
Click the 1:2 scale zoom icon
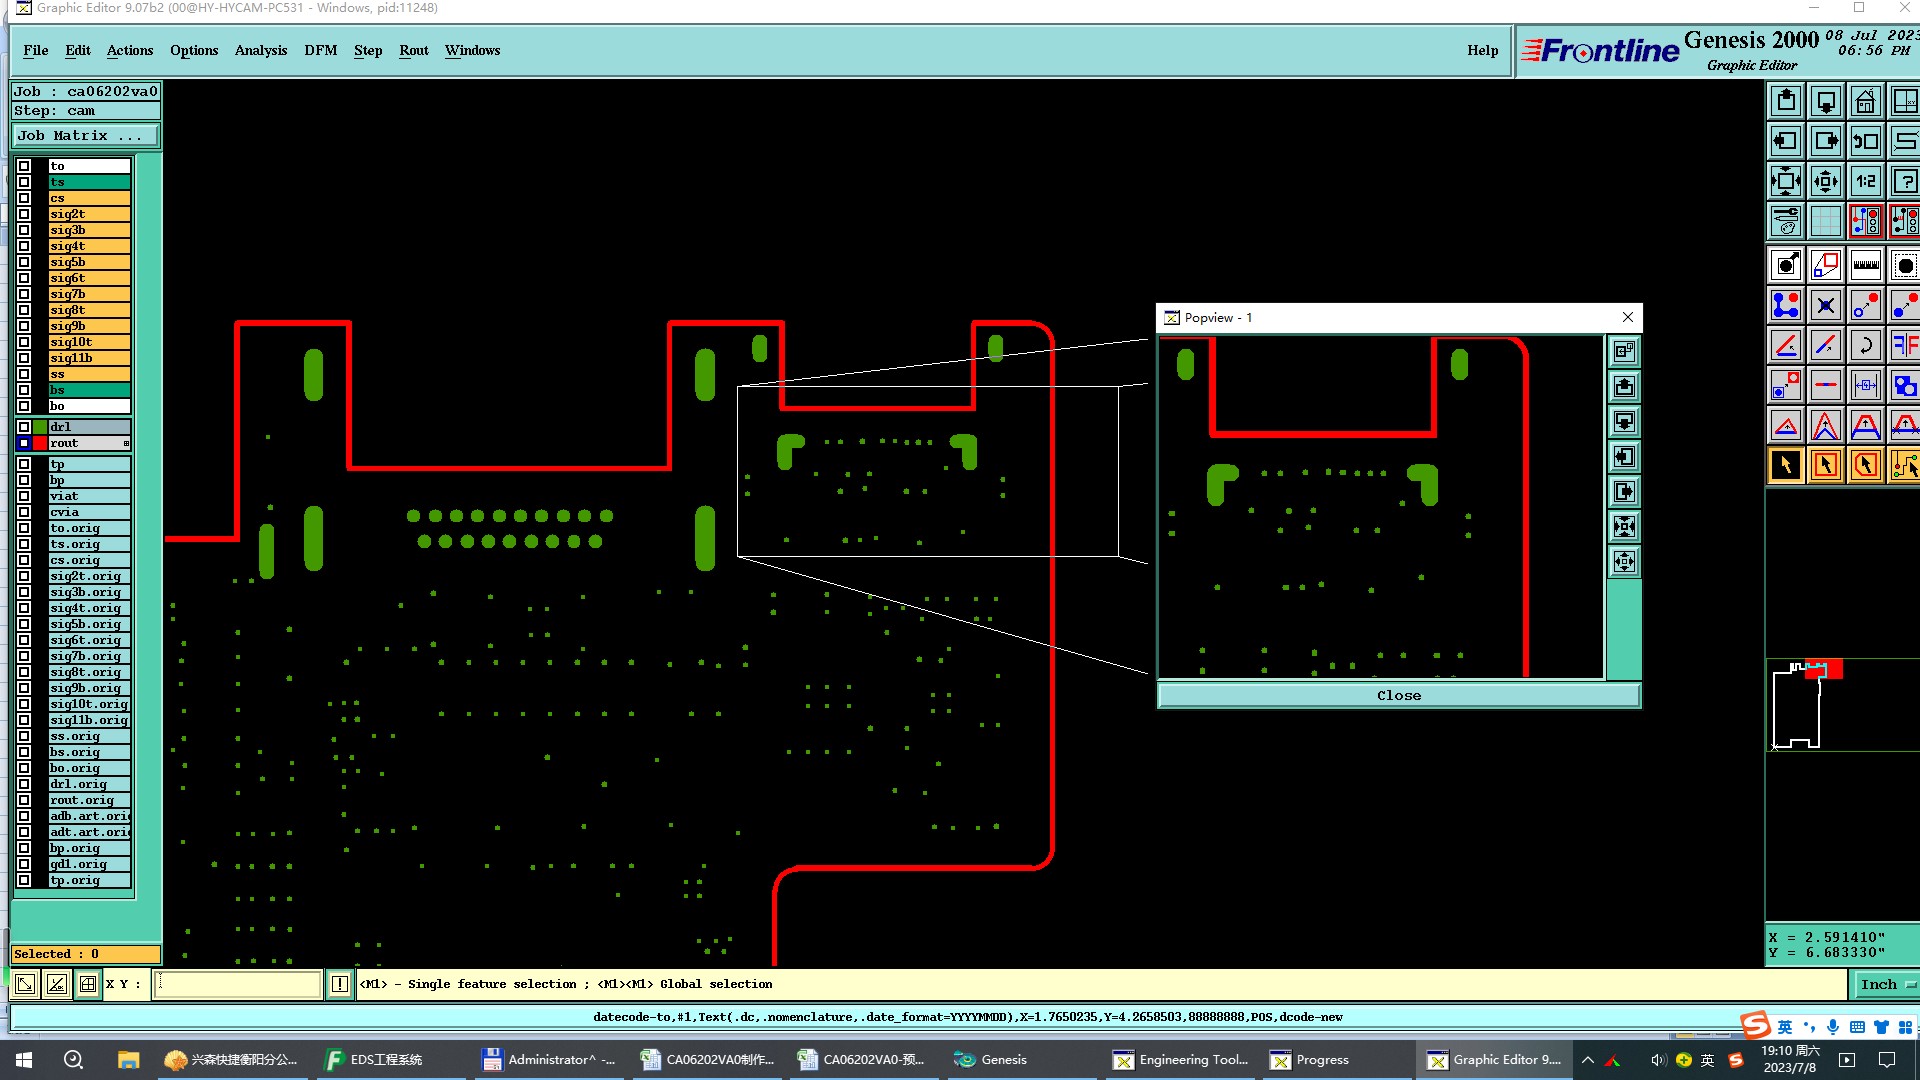coord(1866,181)
